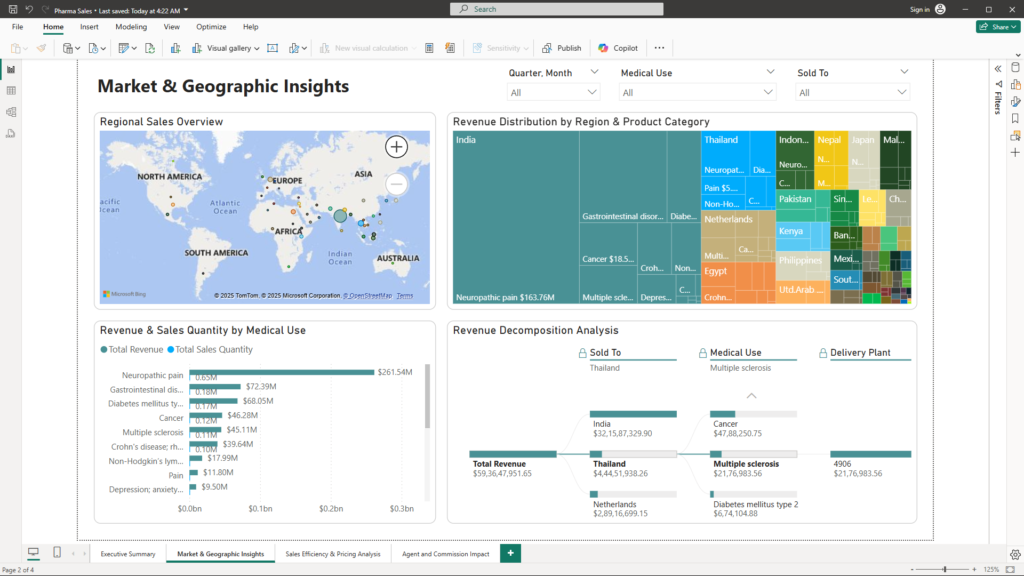Open Model view from left sidebar

11,112
